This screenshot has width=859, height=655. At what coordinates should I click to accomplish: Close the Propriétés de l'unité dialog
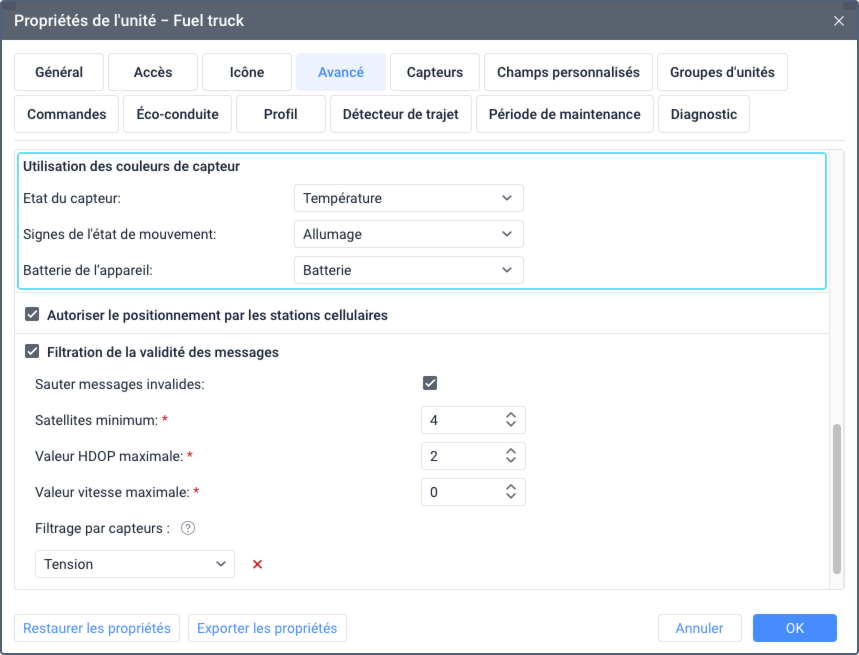tap(838, 20)
